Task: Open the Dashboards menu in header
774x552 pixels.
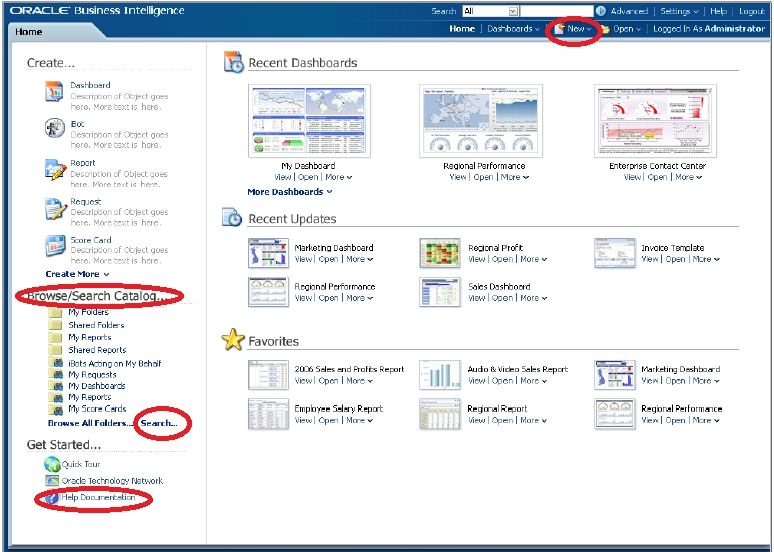Action: click(513, 29)
